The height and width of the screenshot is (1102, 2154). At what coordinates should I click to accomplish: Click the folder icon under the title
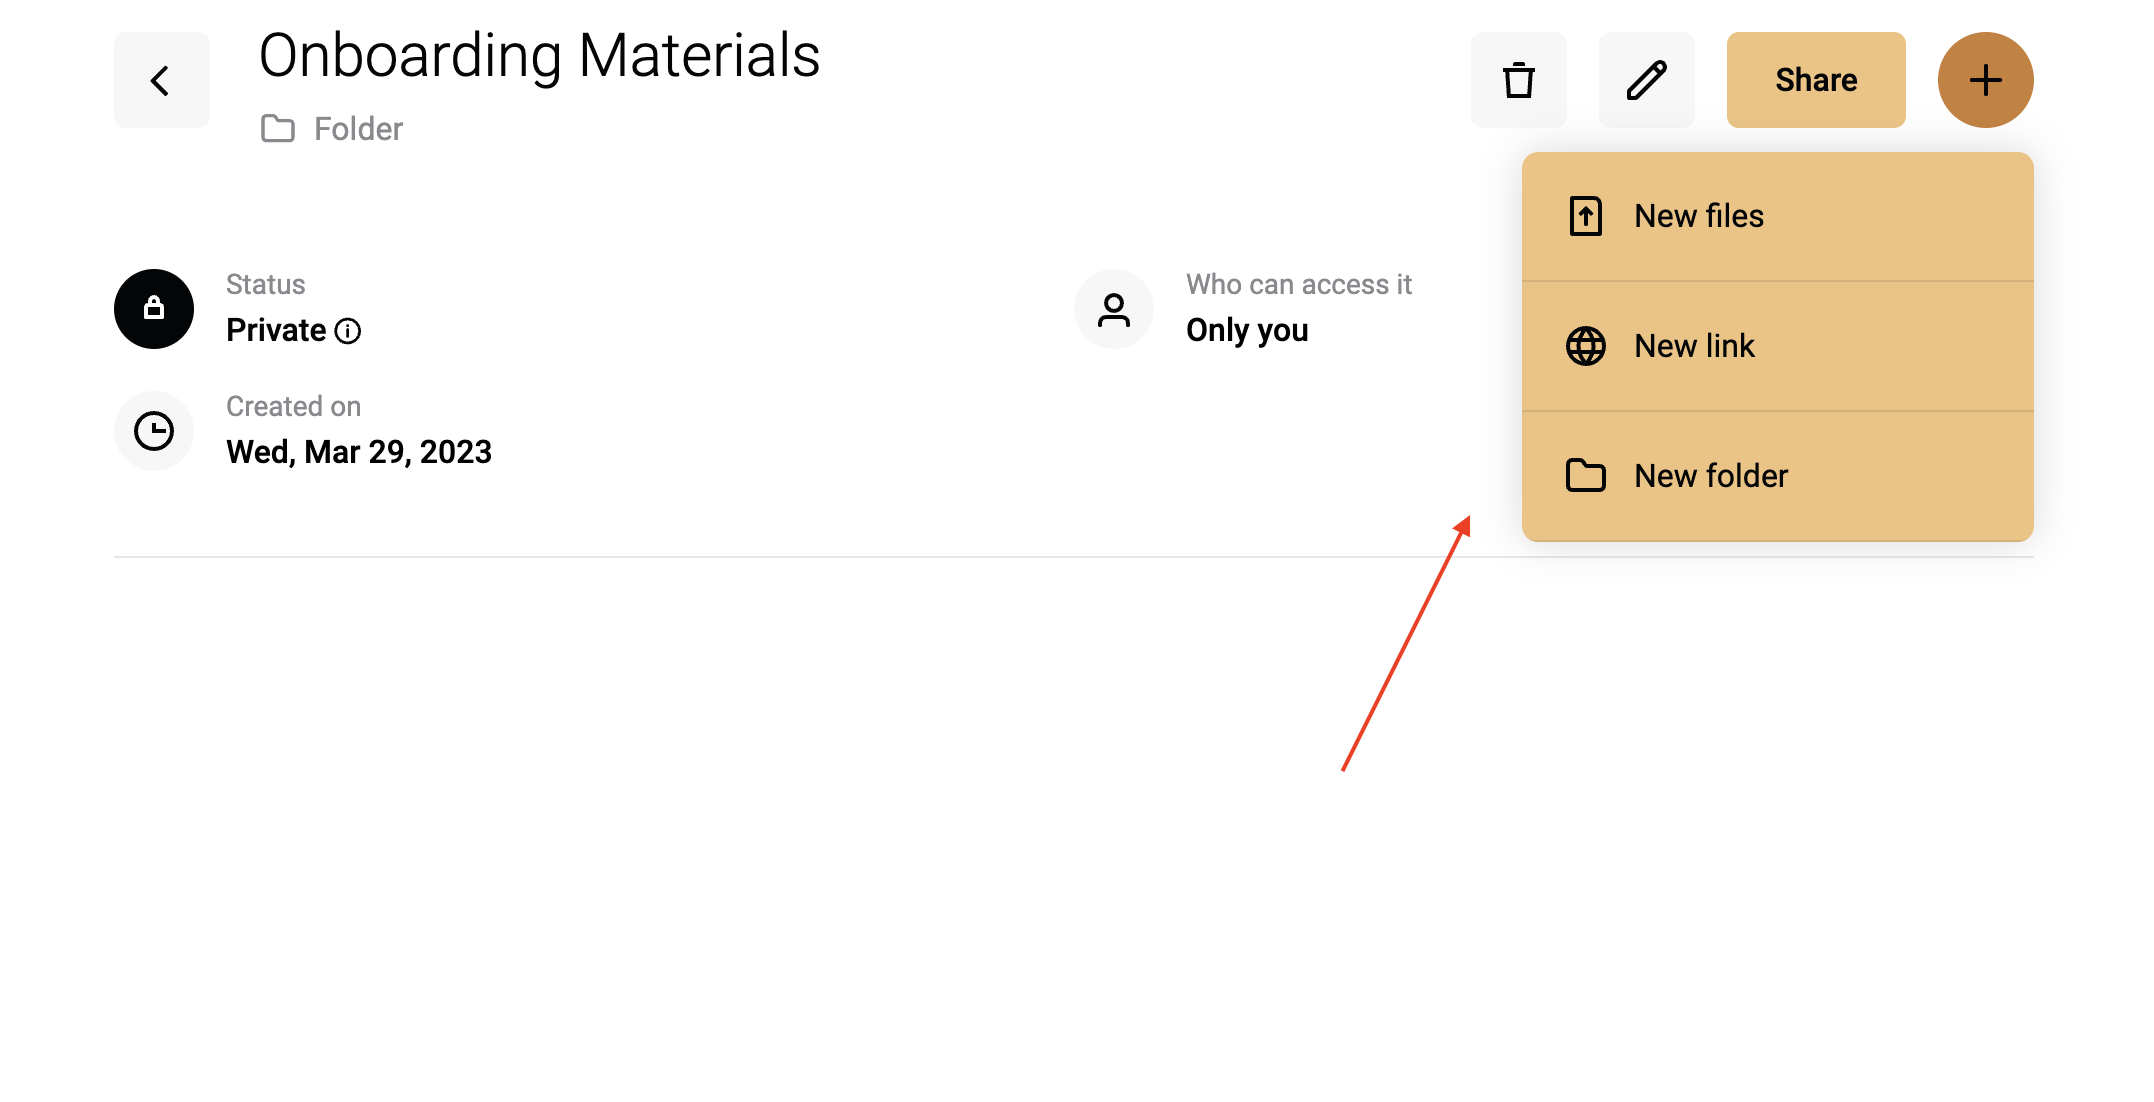pos(278,129)
